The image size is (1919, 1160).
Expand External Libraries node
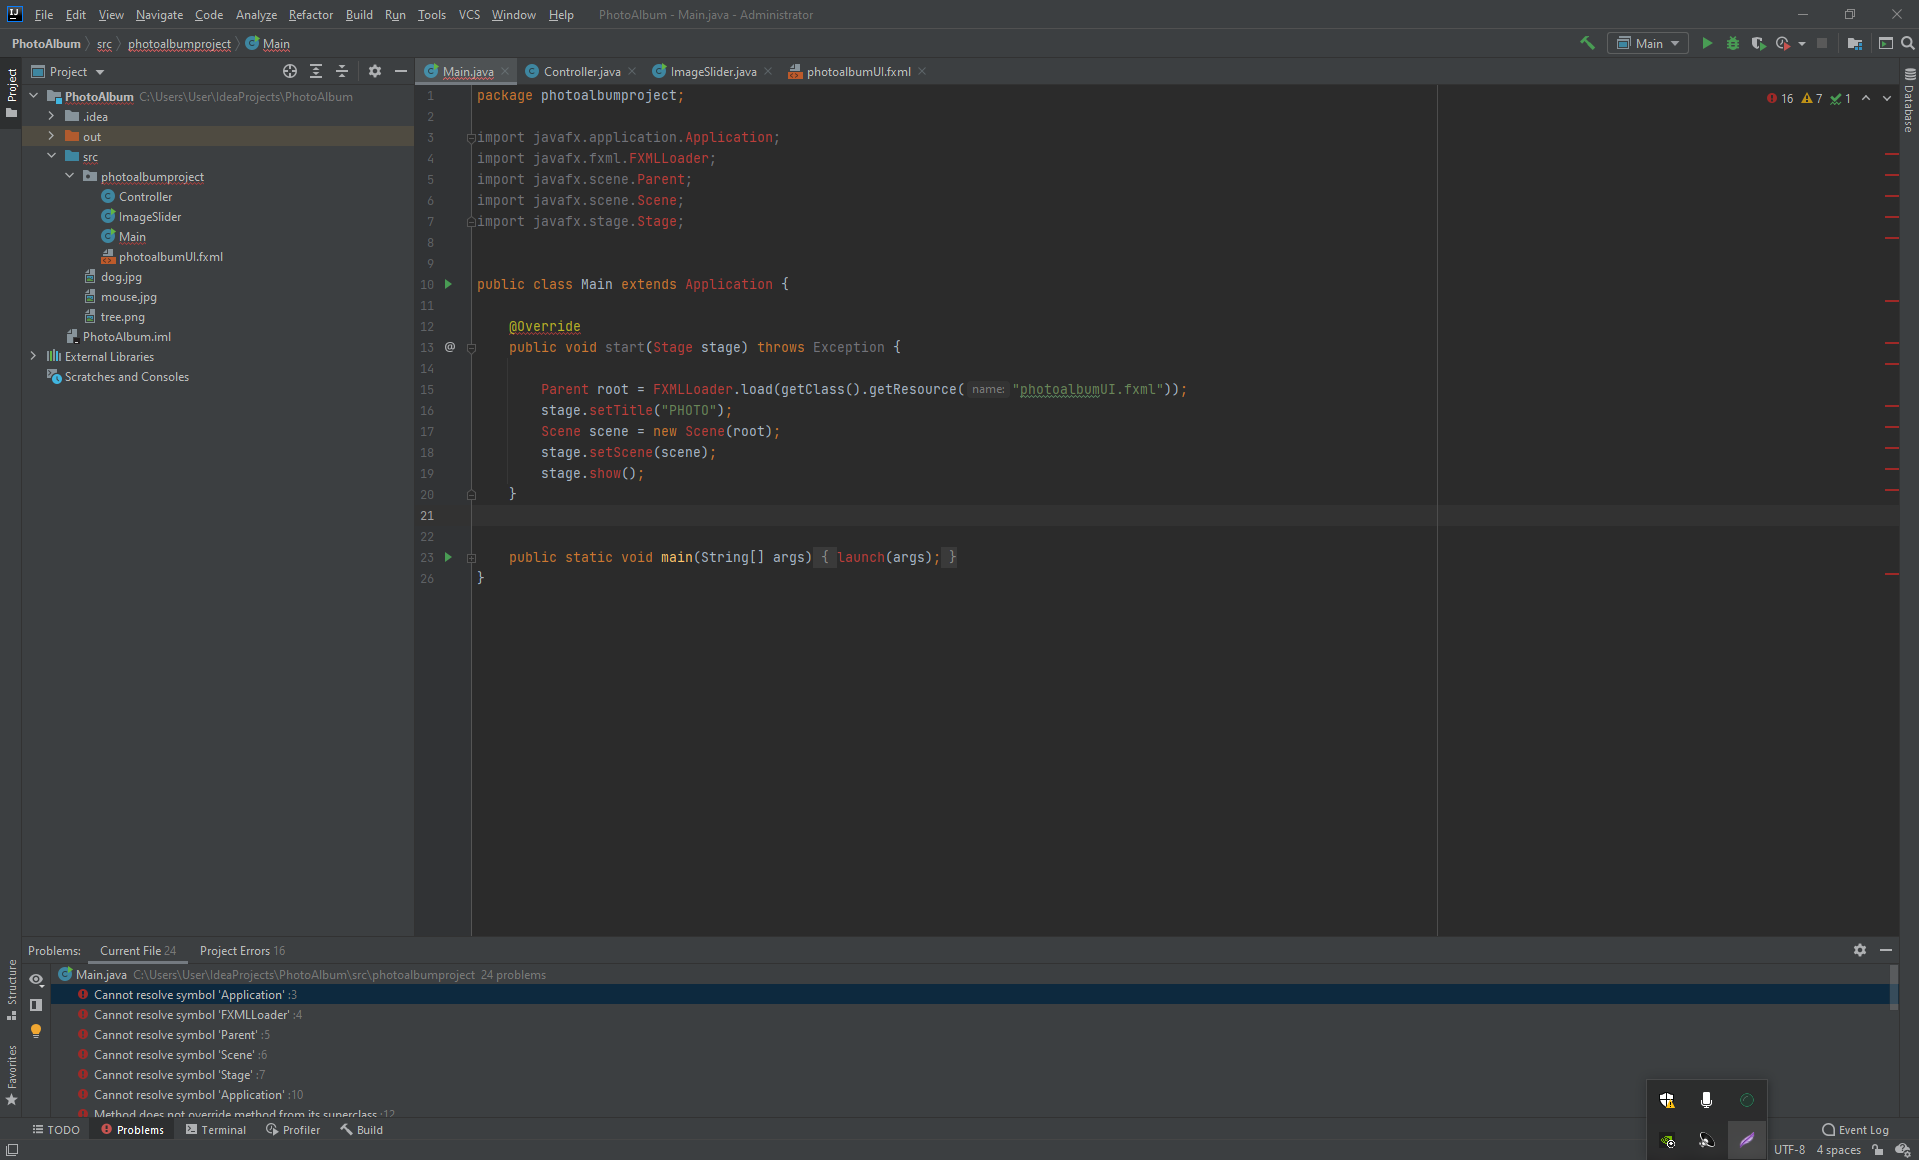coord(33,356)
